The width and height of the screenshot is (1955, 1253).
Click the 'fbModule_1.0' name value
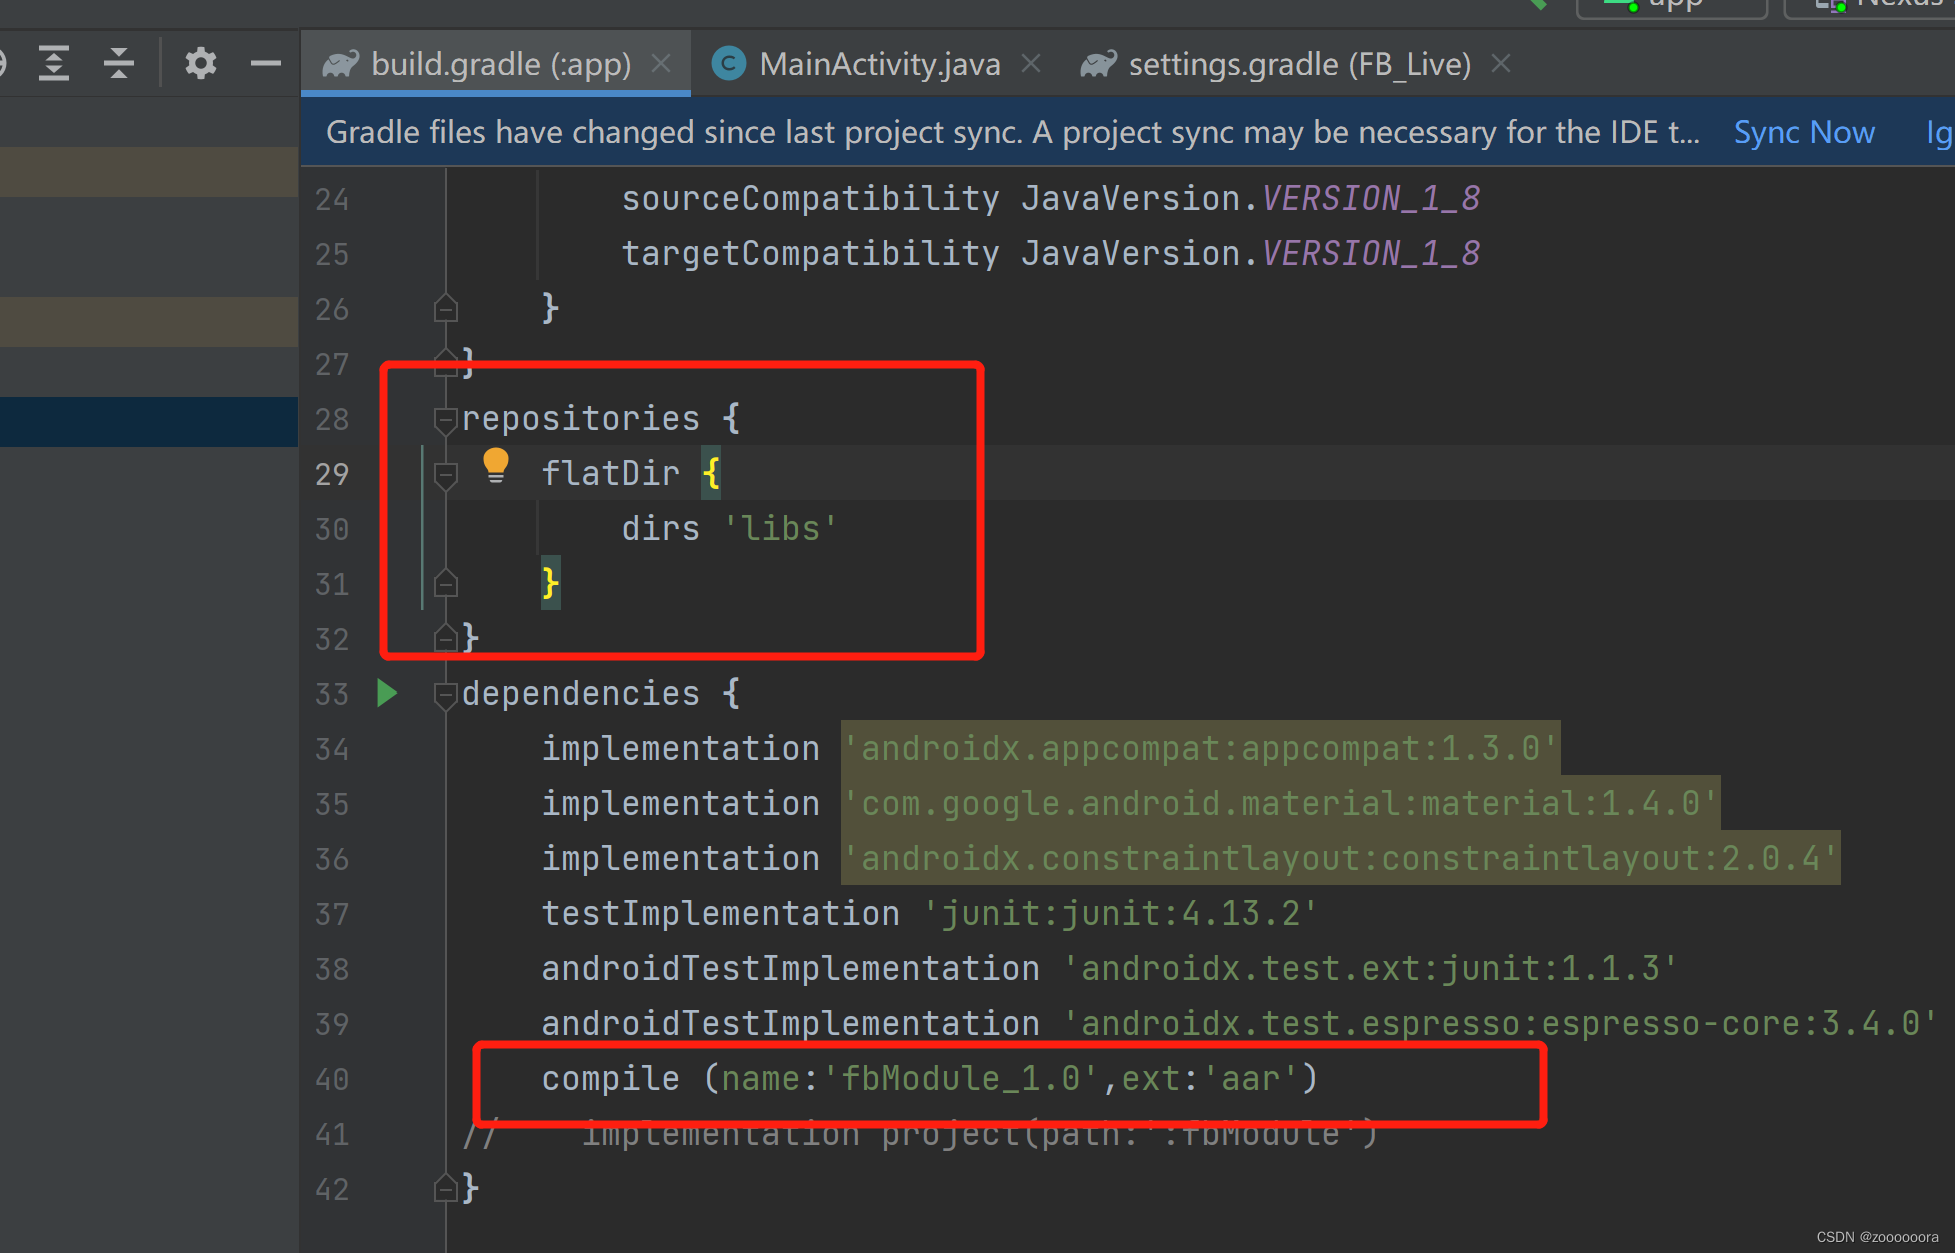tap(960, 1078)
